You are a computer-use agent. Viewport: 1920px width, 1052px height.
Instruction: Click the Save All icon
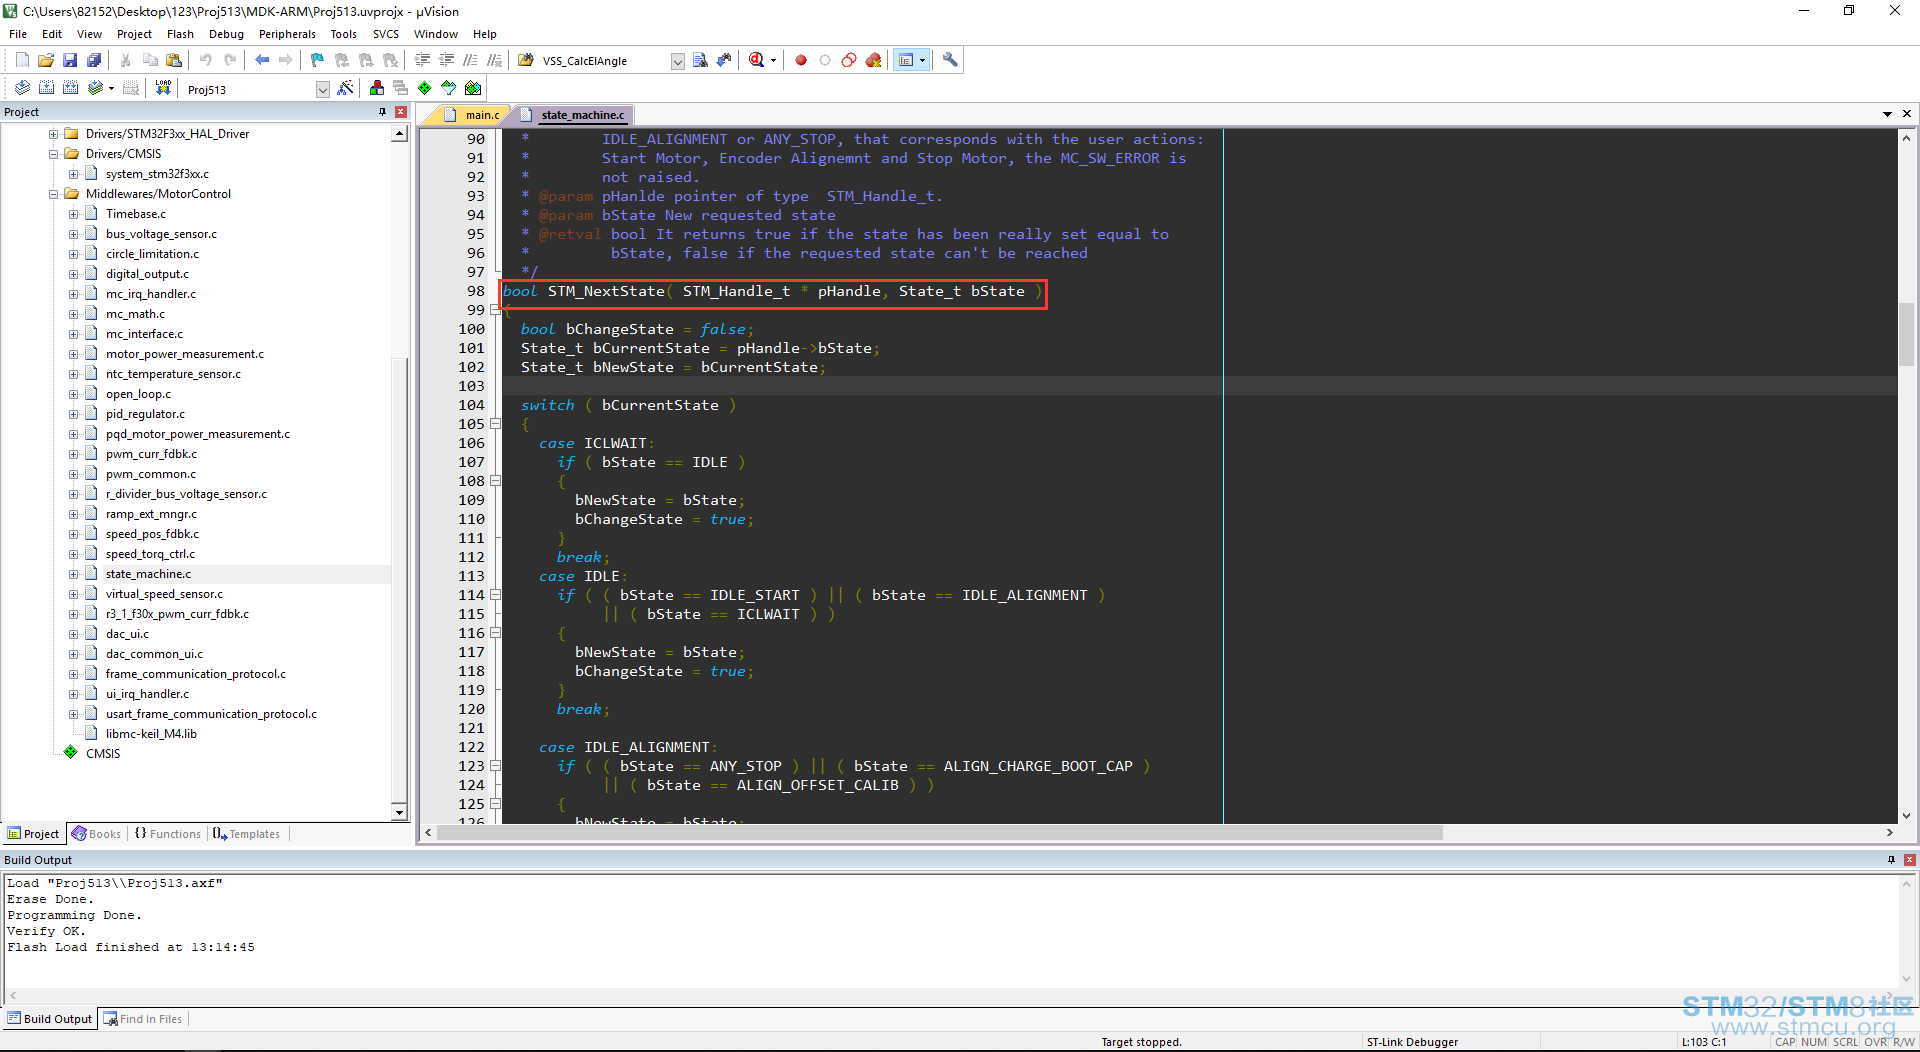coord(94,60)
